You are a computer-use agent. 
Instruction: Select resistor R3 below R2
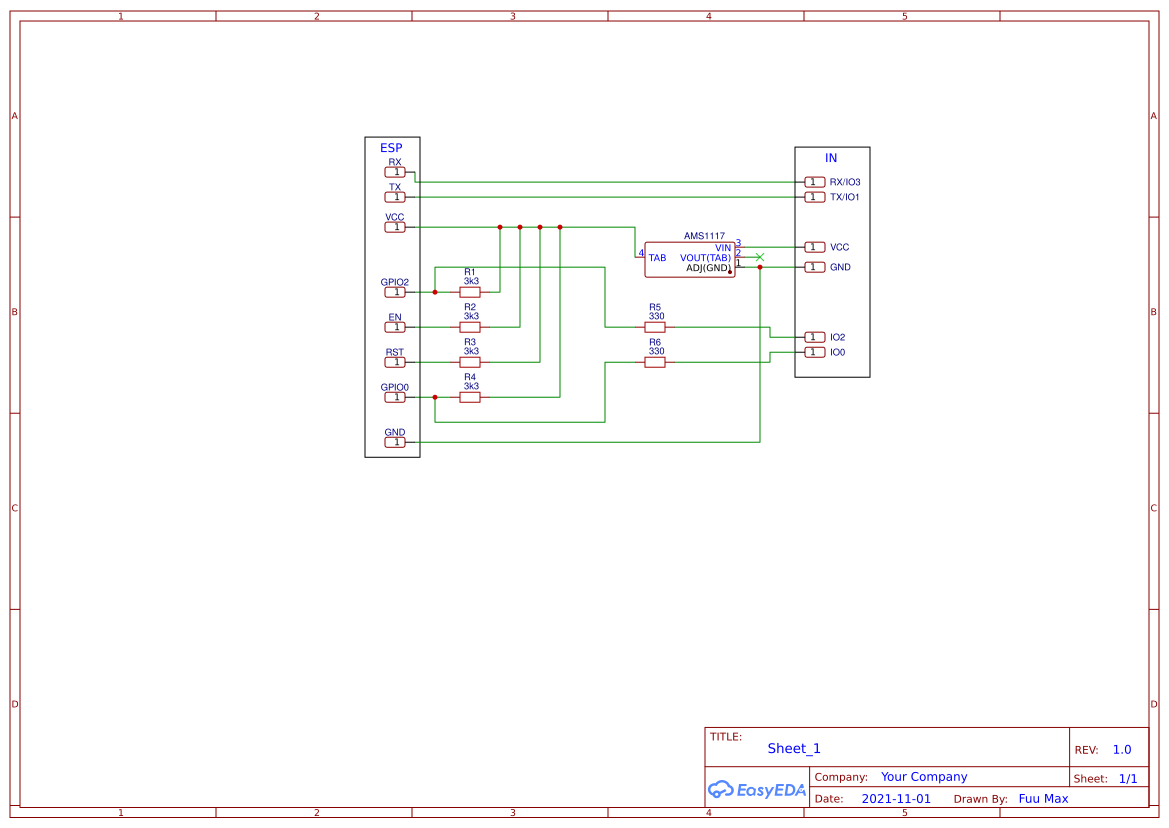click(470, 361)
